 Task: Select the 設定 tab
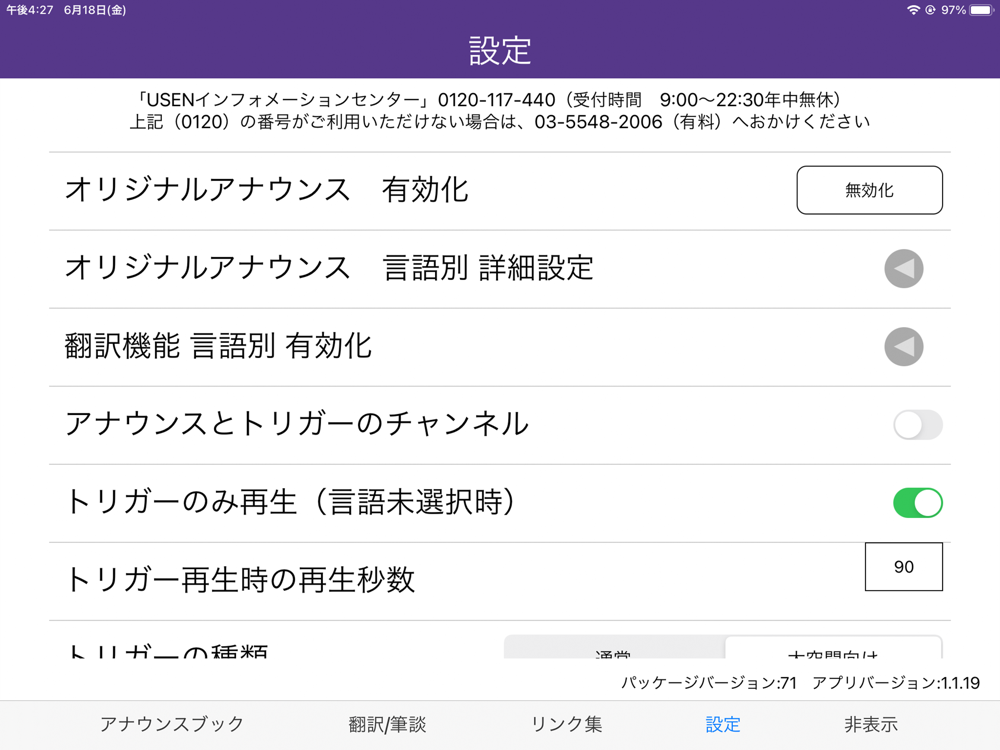click(723, 724)
